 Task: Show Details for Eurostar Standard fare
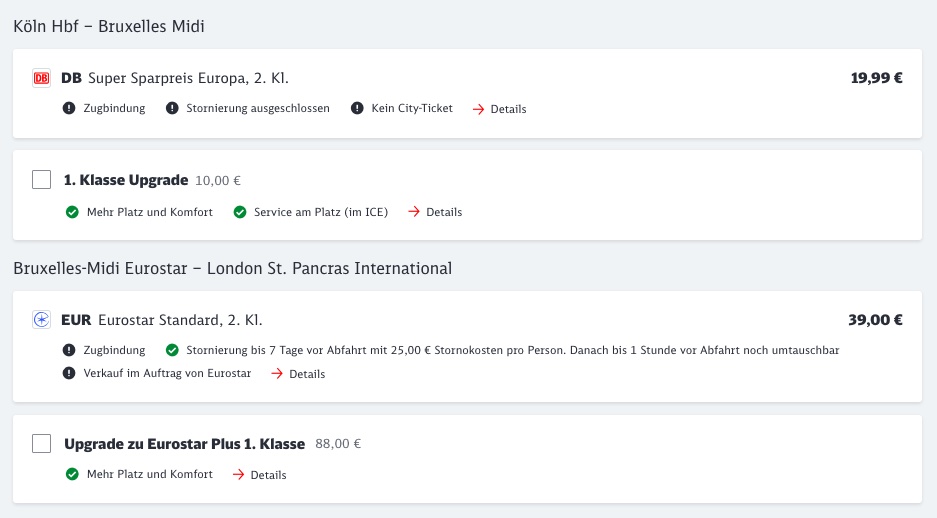[298, 374]
